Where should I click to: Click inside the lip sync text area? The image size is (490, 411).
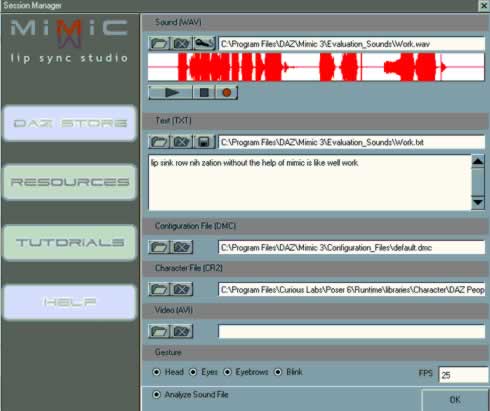310,183
